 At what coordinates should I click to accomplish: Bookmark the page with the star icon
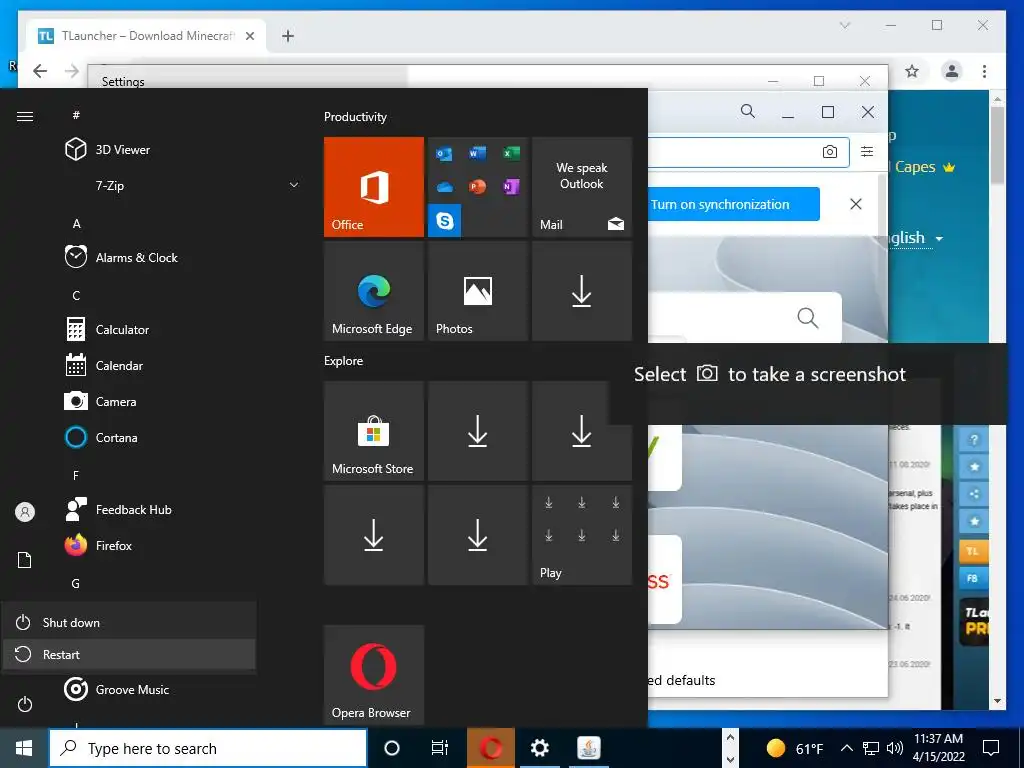point(912,71)
